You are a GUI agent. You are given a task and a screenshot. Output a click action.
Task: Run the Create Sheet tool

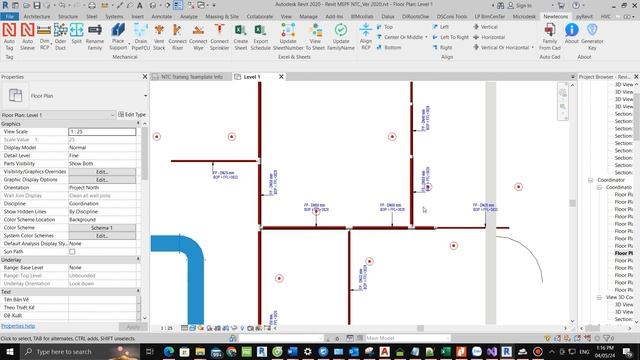pyautogui.click(x=240, y=37)
